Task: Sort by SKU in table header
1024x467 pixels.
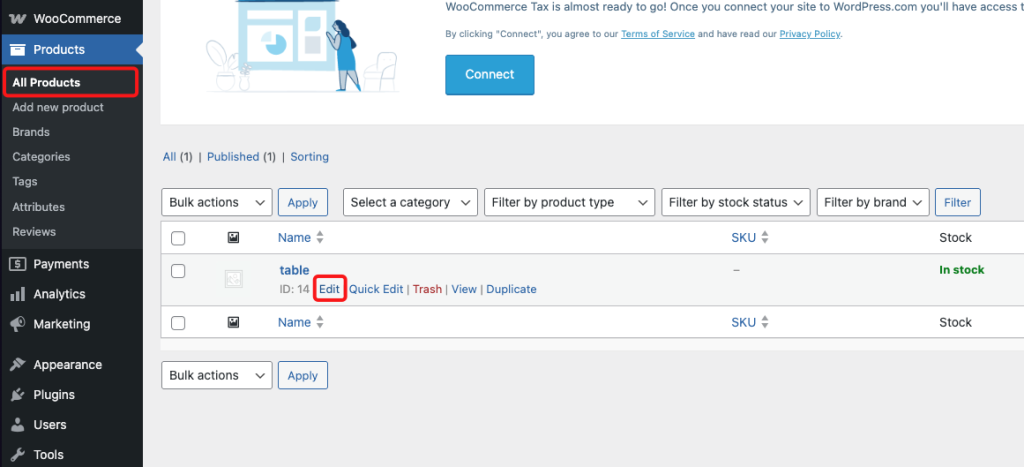Action: click(743, 238)
